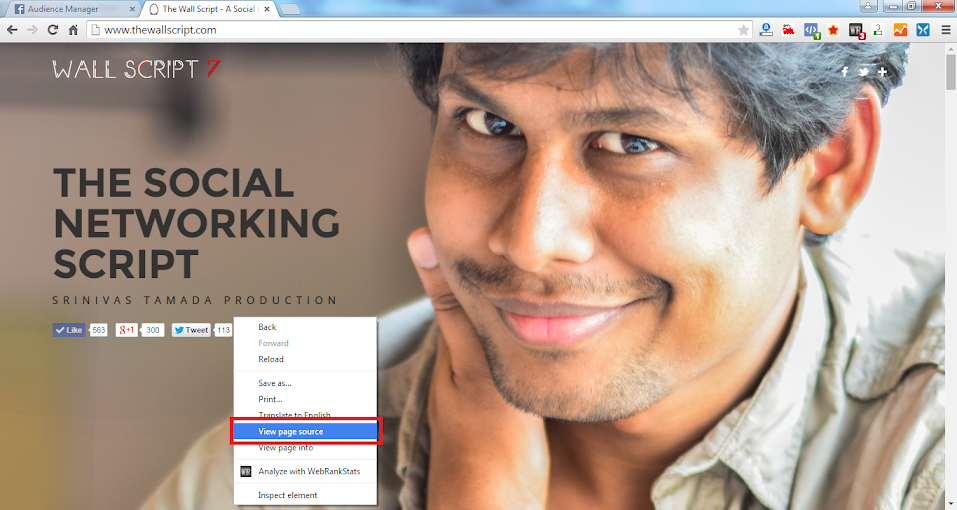The height and width of the screenshot is (510, 957).
Task: Open the blue code tag extension icon
Action: point(811,30)
